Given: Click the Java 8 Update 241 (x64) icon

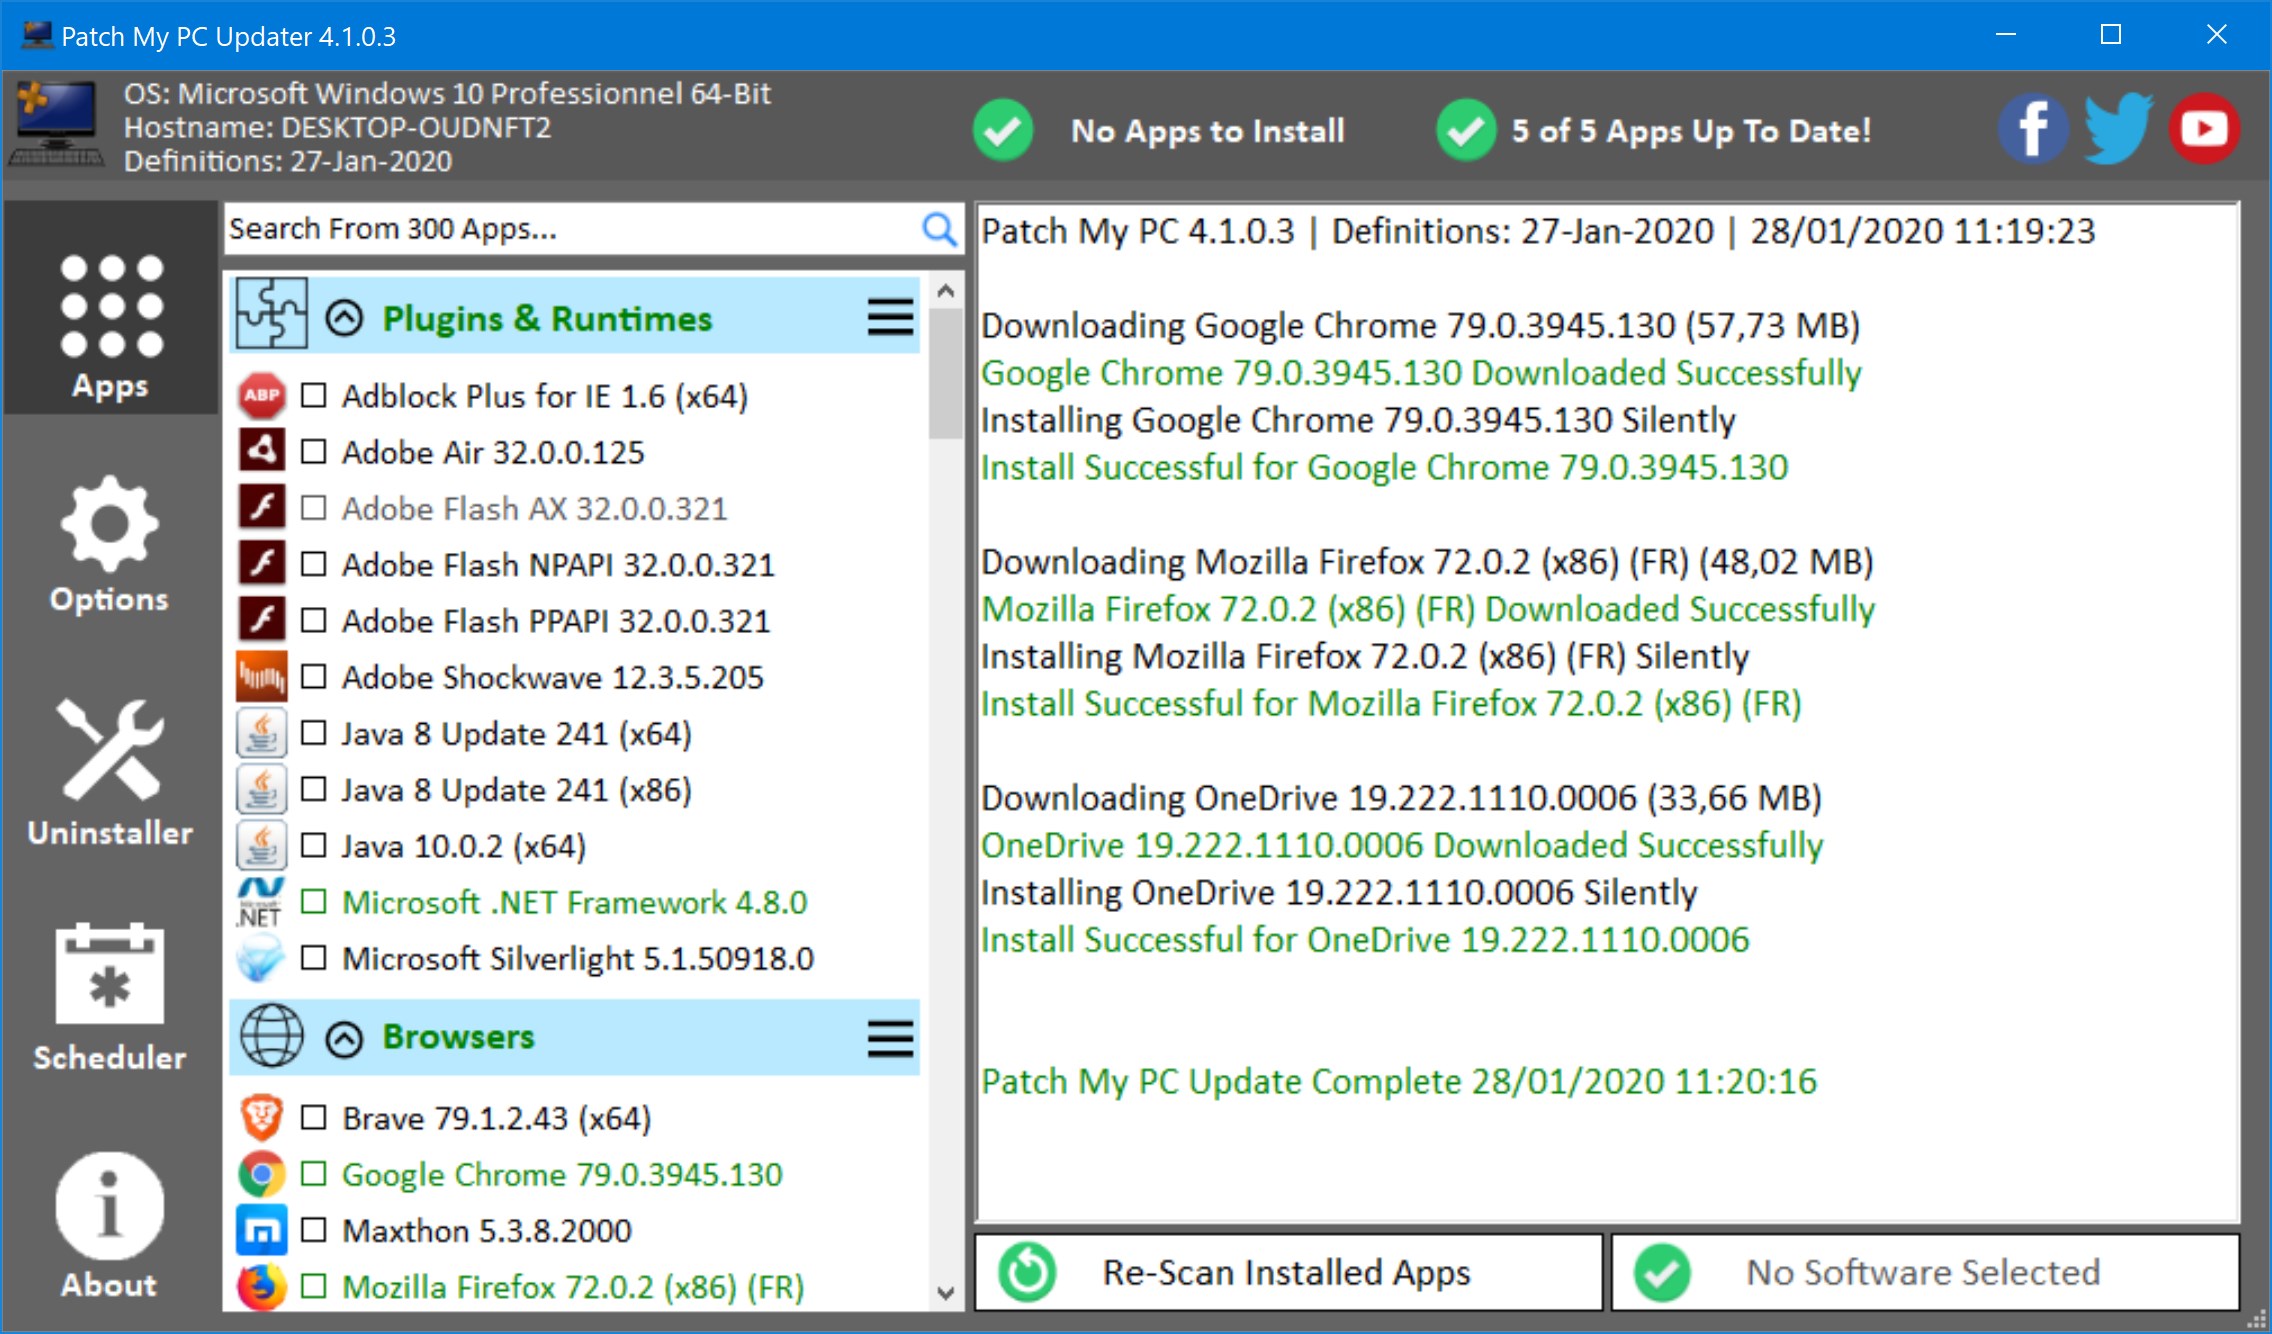Looking at the screenshot, I should pos(262,733).
